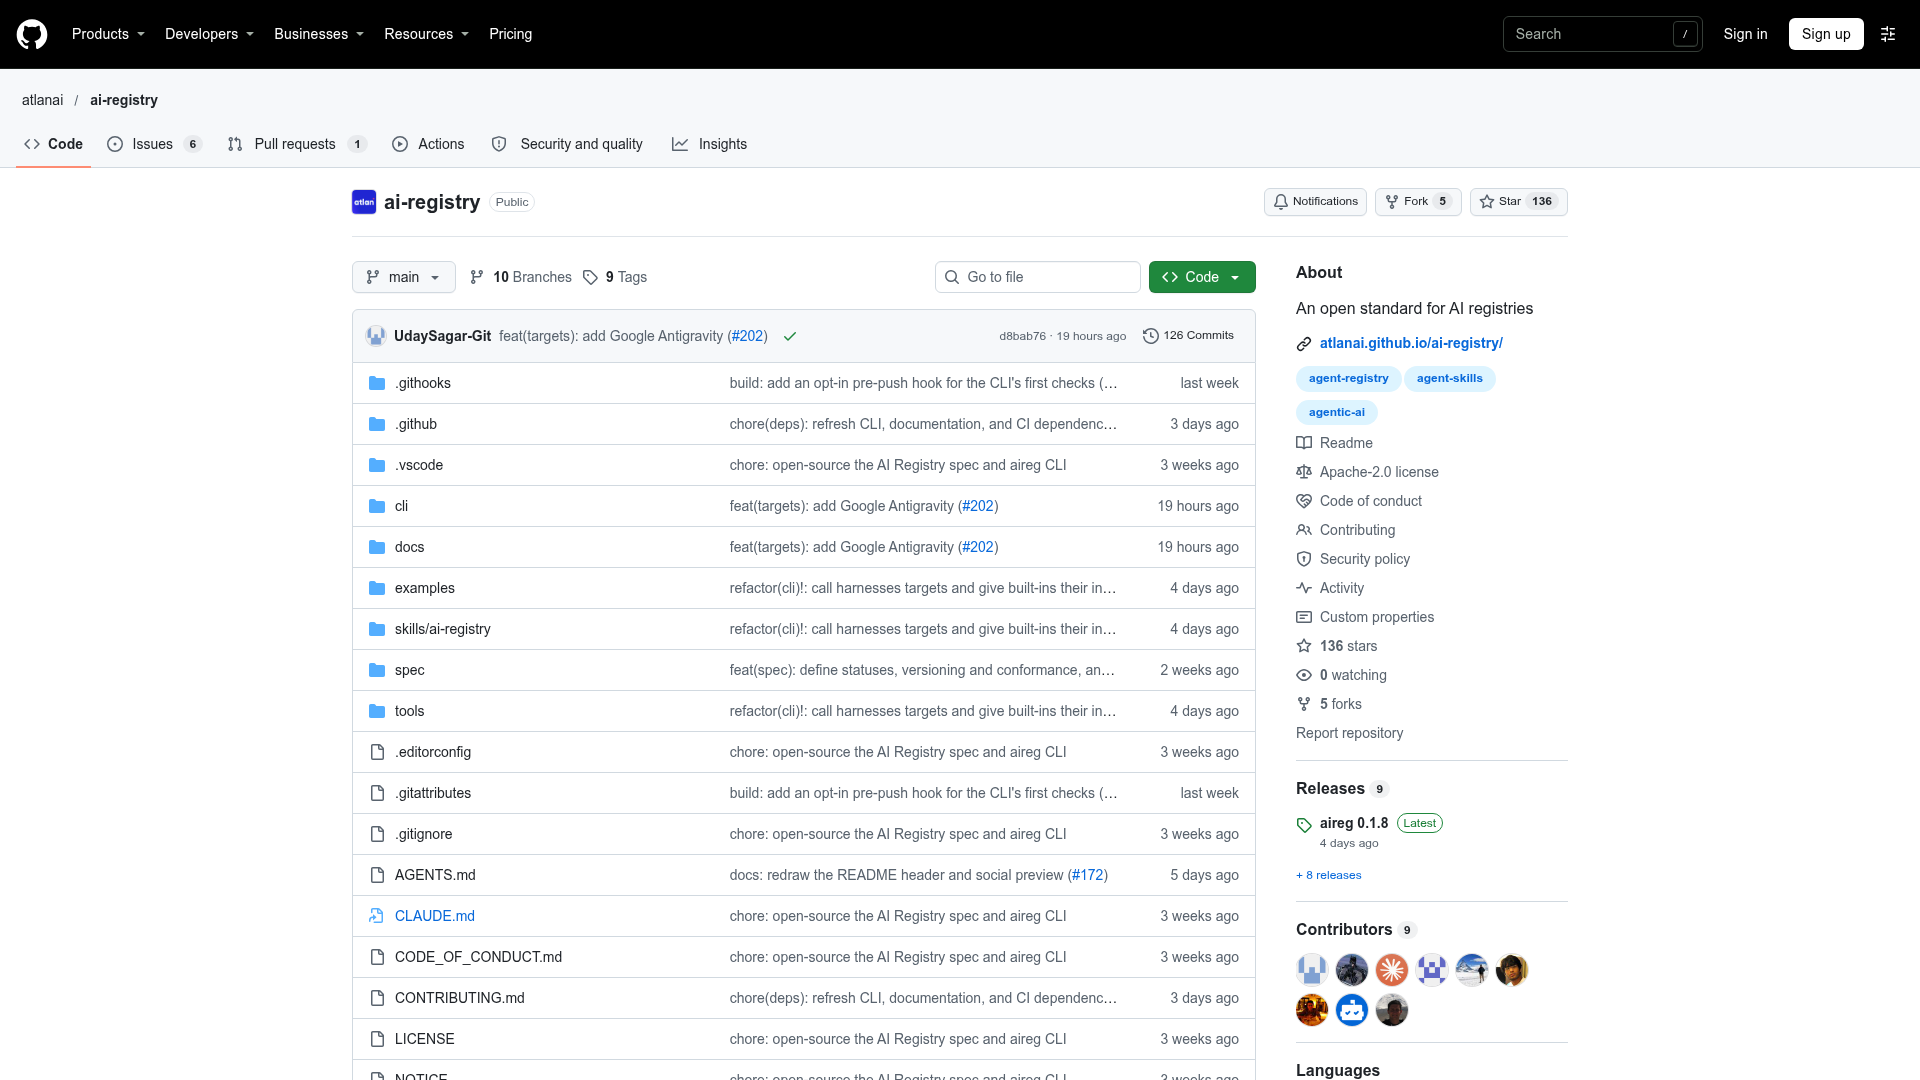Open the Insights tab

coord(710,144)
